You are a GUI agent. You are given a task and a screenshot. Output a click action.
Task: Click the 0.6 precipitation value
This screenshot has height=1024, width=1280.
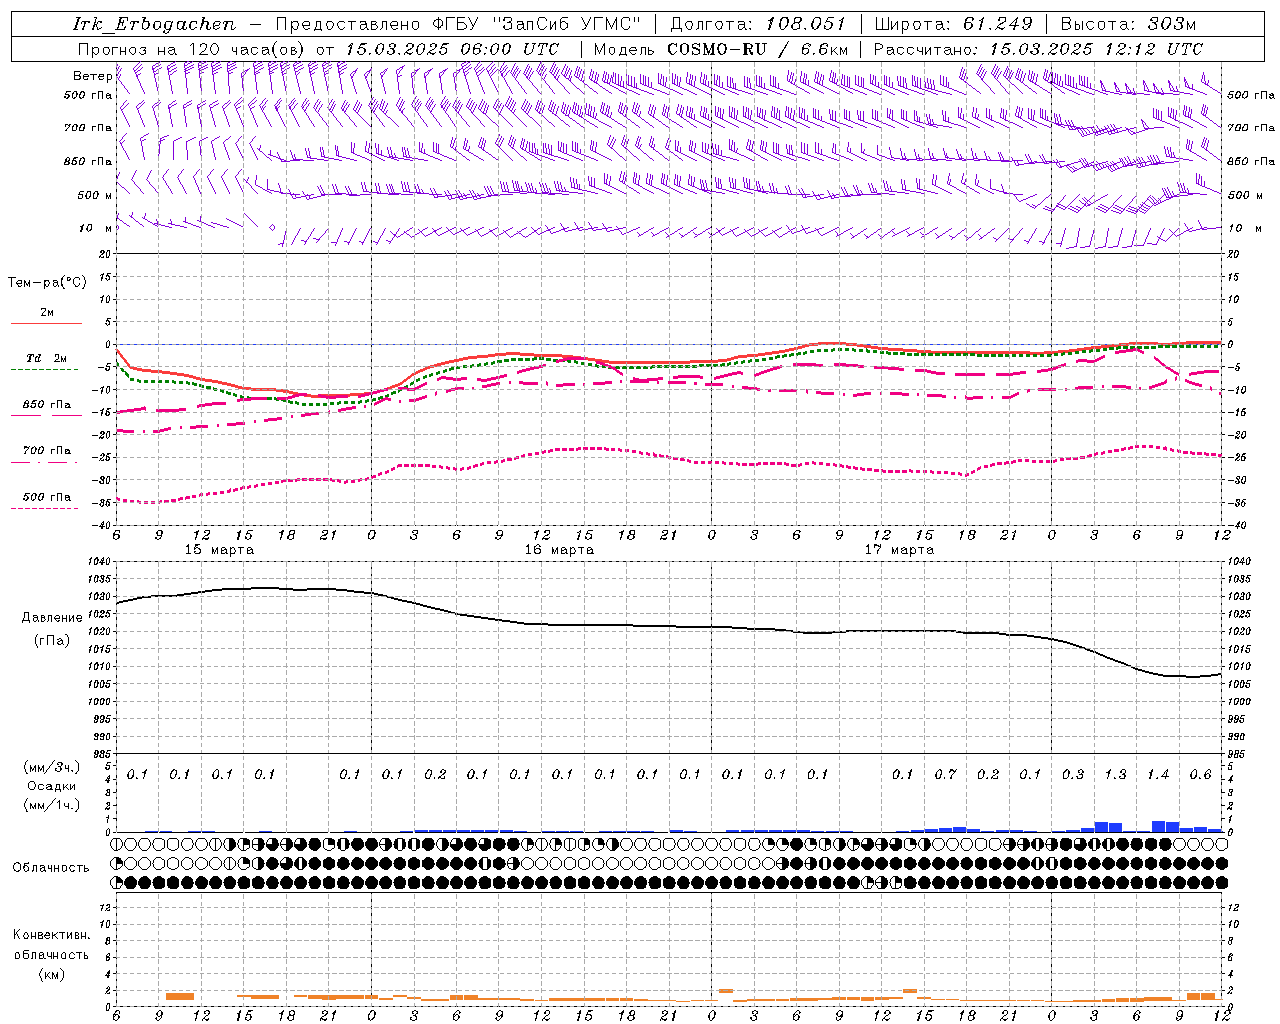pos(1200,774)
